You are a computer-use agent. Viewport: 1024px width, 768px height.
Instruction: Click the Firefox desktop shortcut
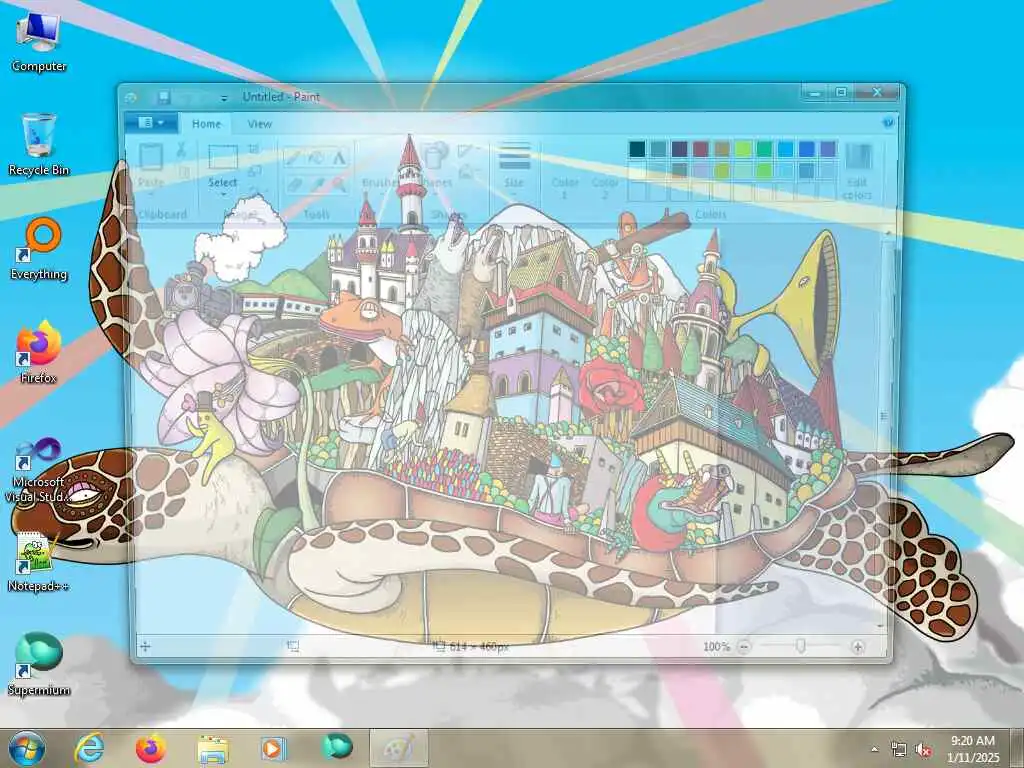(x=39, y=353)
